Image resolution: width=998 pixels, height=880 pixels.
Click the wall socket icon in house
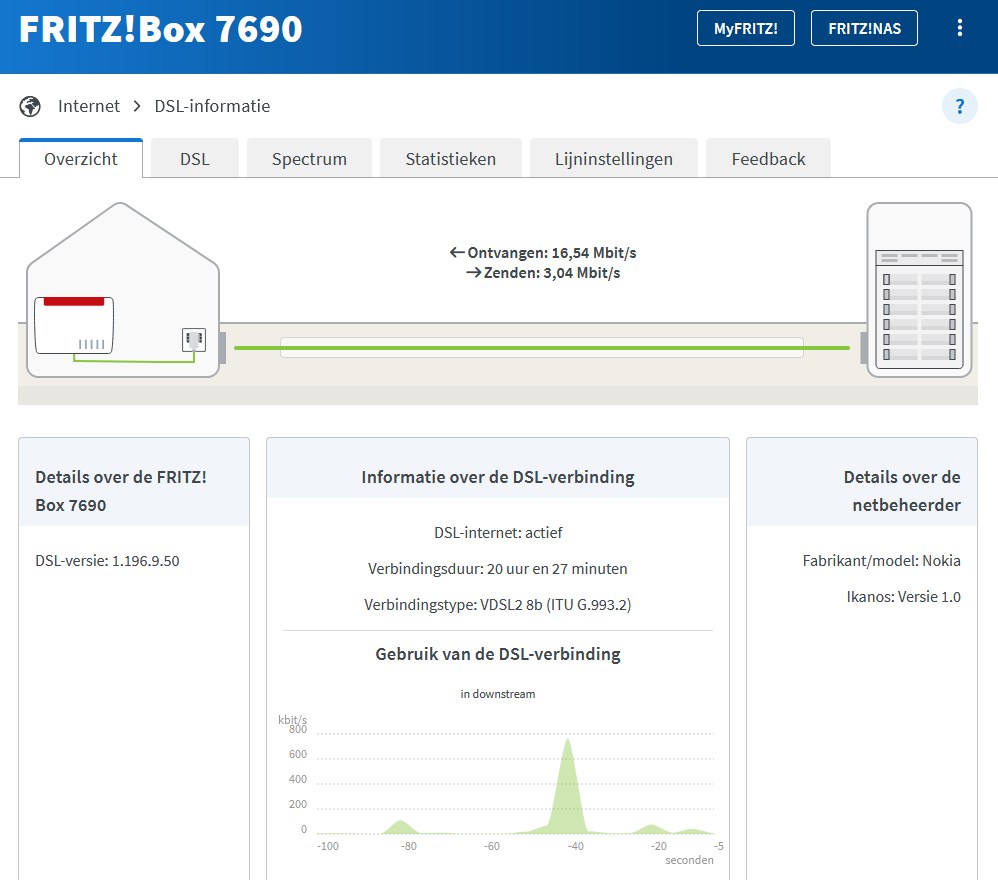pos(193,340)
